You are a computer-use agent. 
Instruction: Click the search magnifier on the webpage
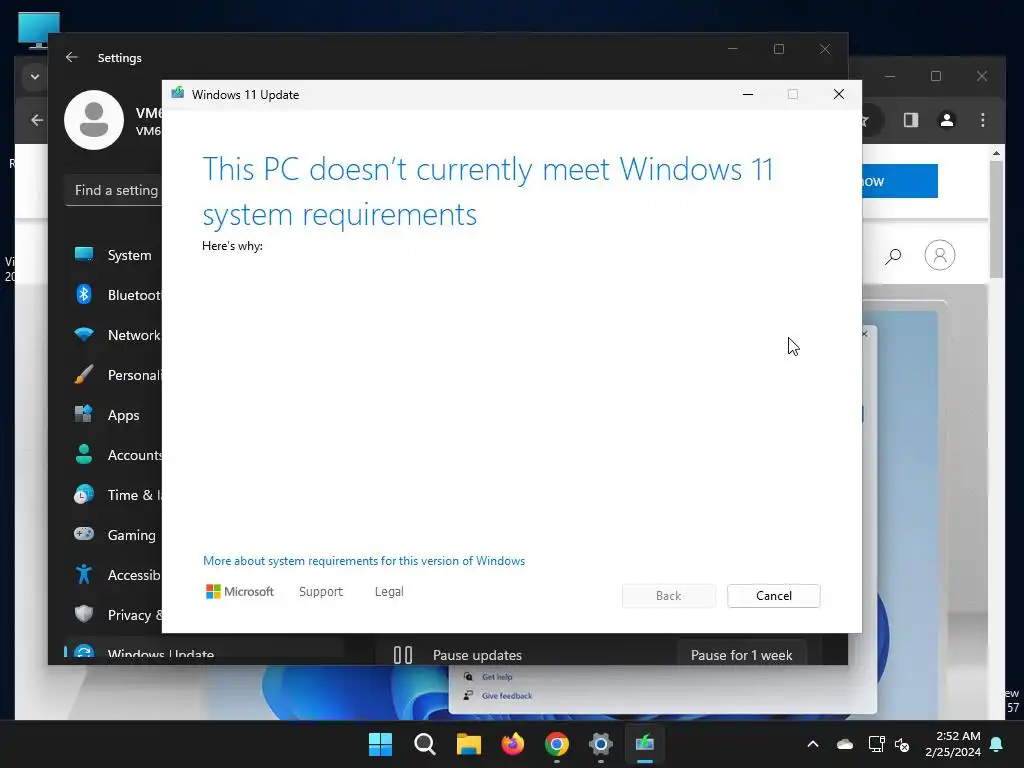(x=893, y=256)
